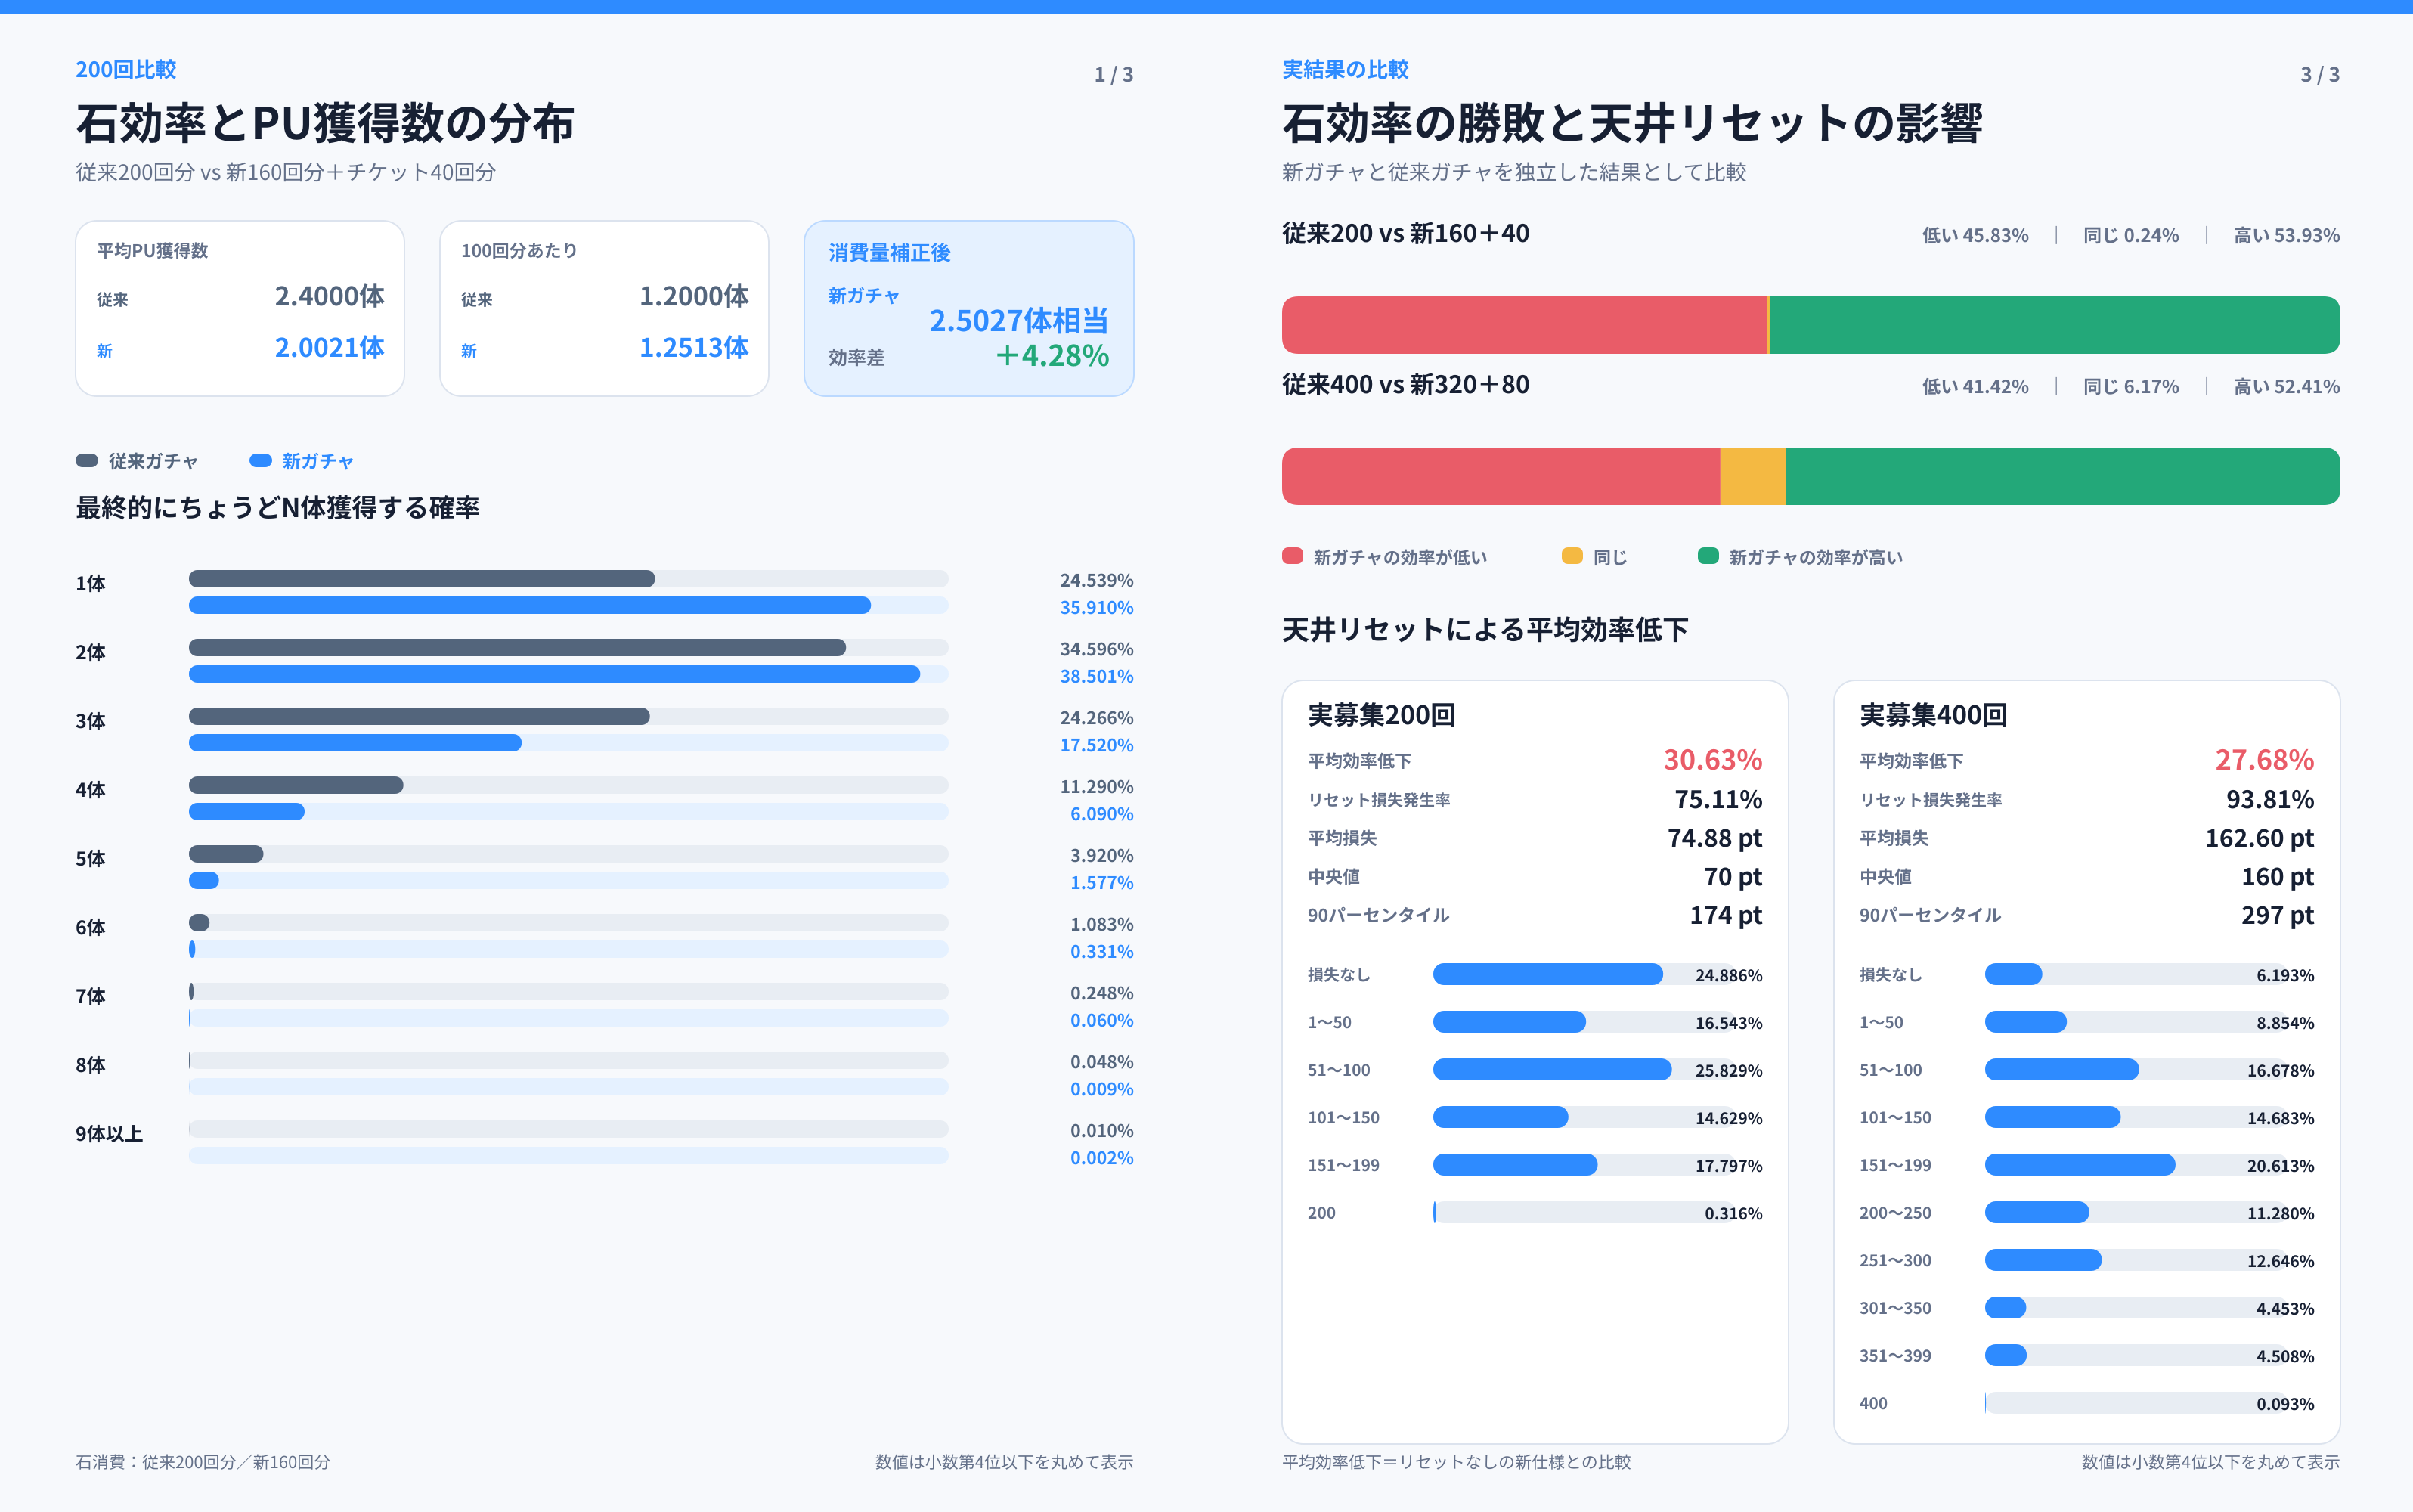Click 損失なし bar in 実募集200回 card

coord(1547,975)
